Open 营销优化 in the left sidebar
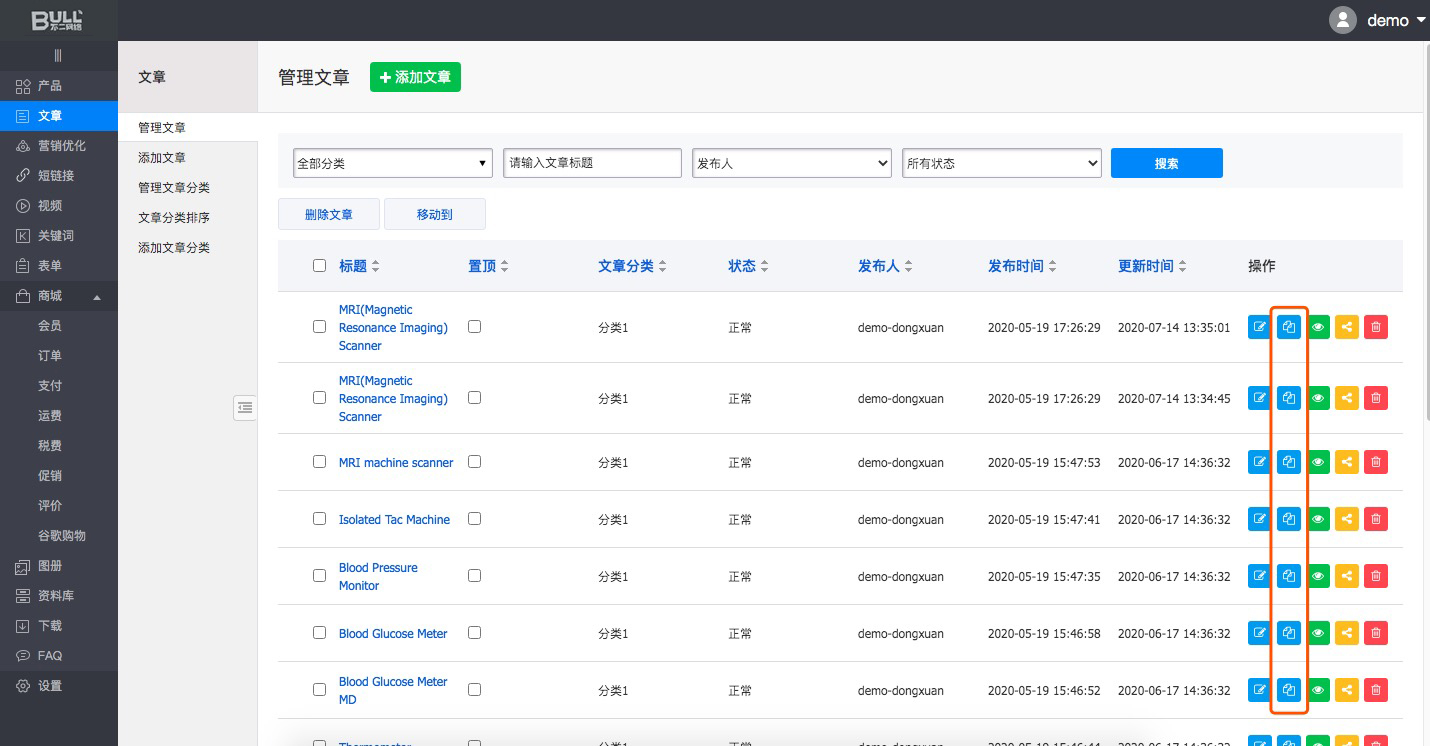The height and width of the screenshot is (746, 1430). [61, 146]
